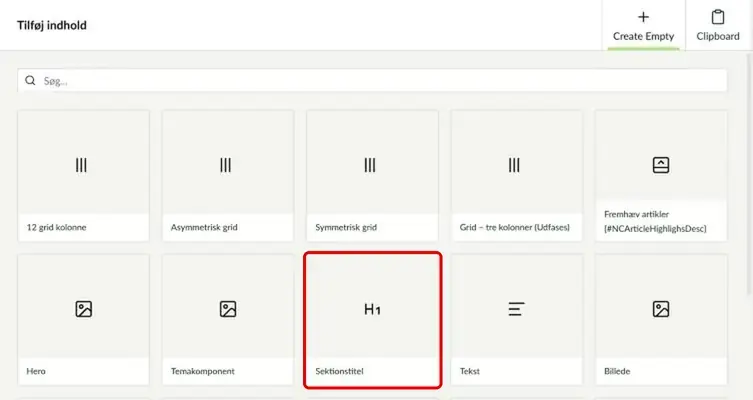
Task: Select the Billede image icon
Action: [x=661, y=309]
